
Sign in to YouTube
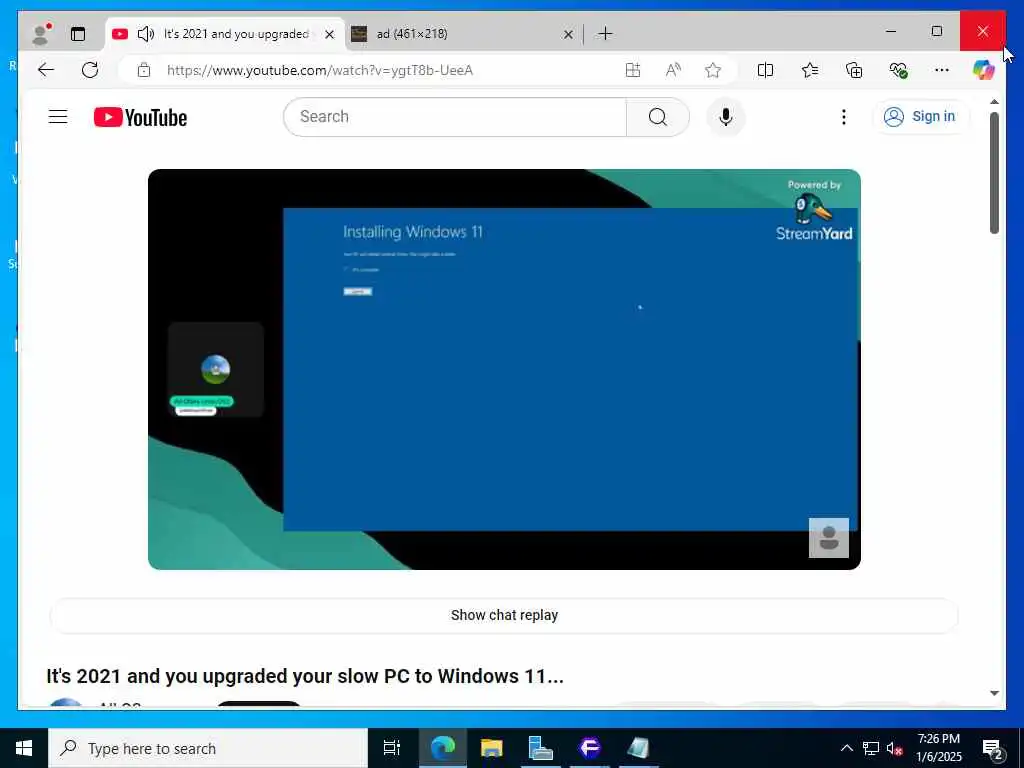point(920,116)
